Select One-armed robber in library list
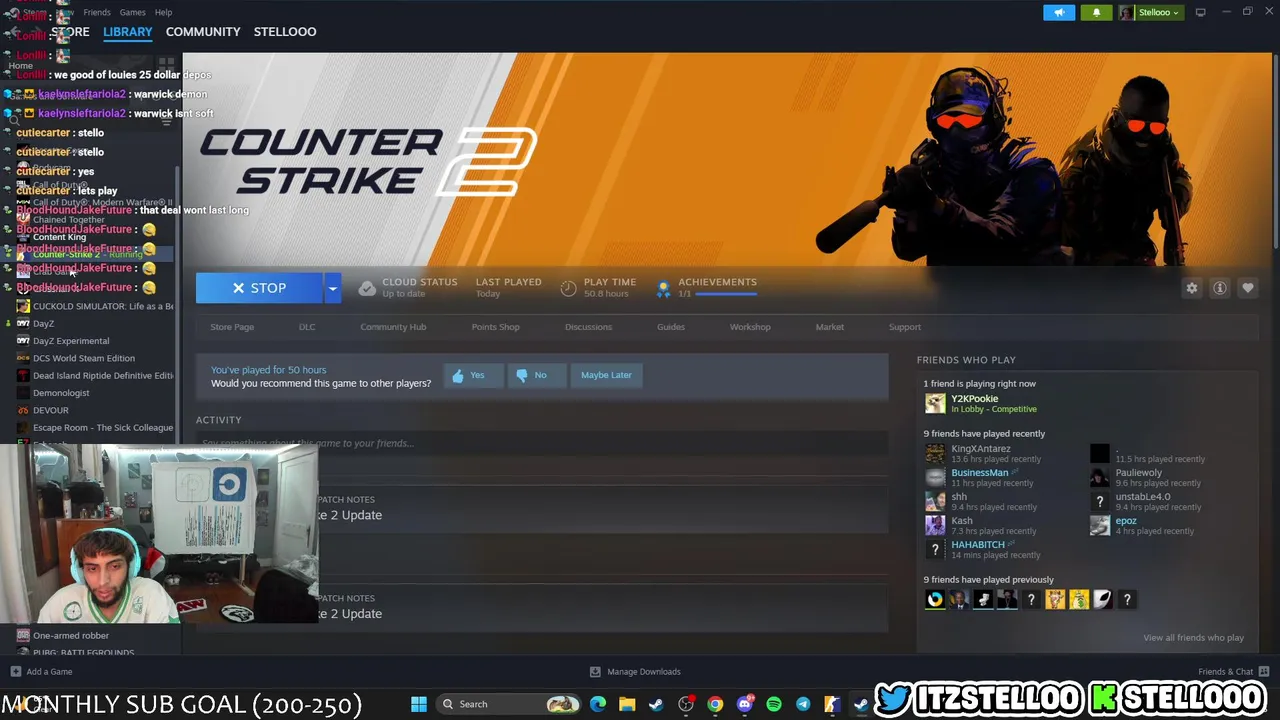 coord(71,636)
